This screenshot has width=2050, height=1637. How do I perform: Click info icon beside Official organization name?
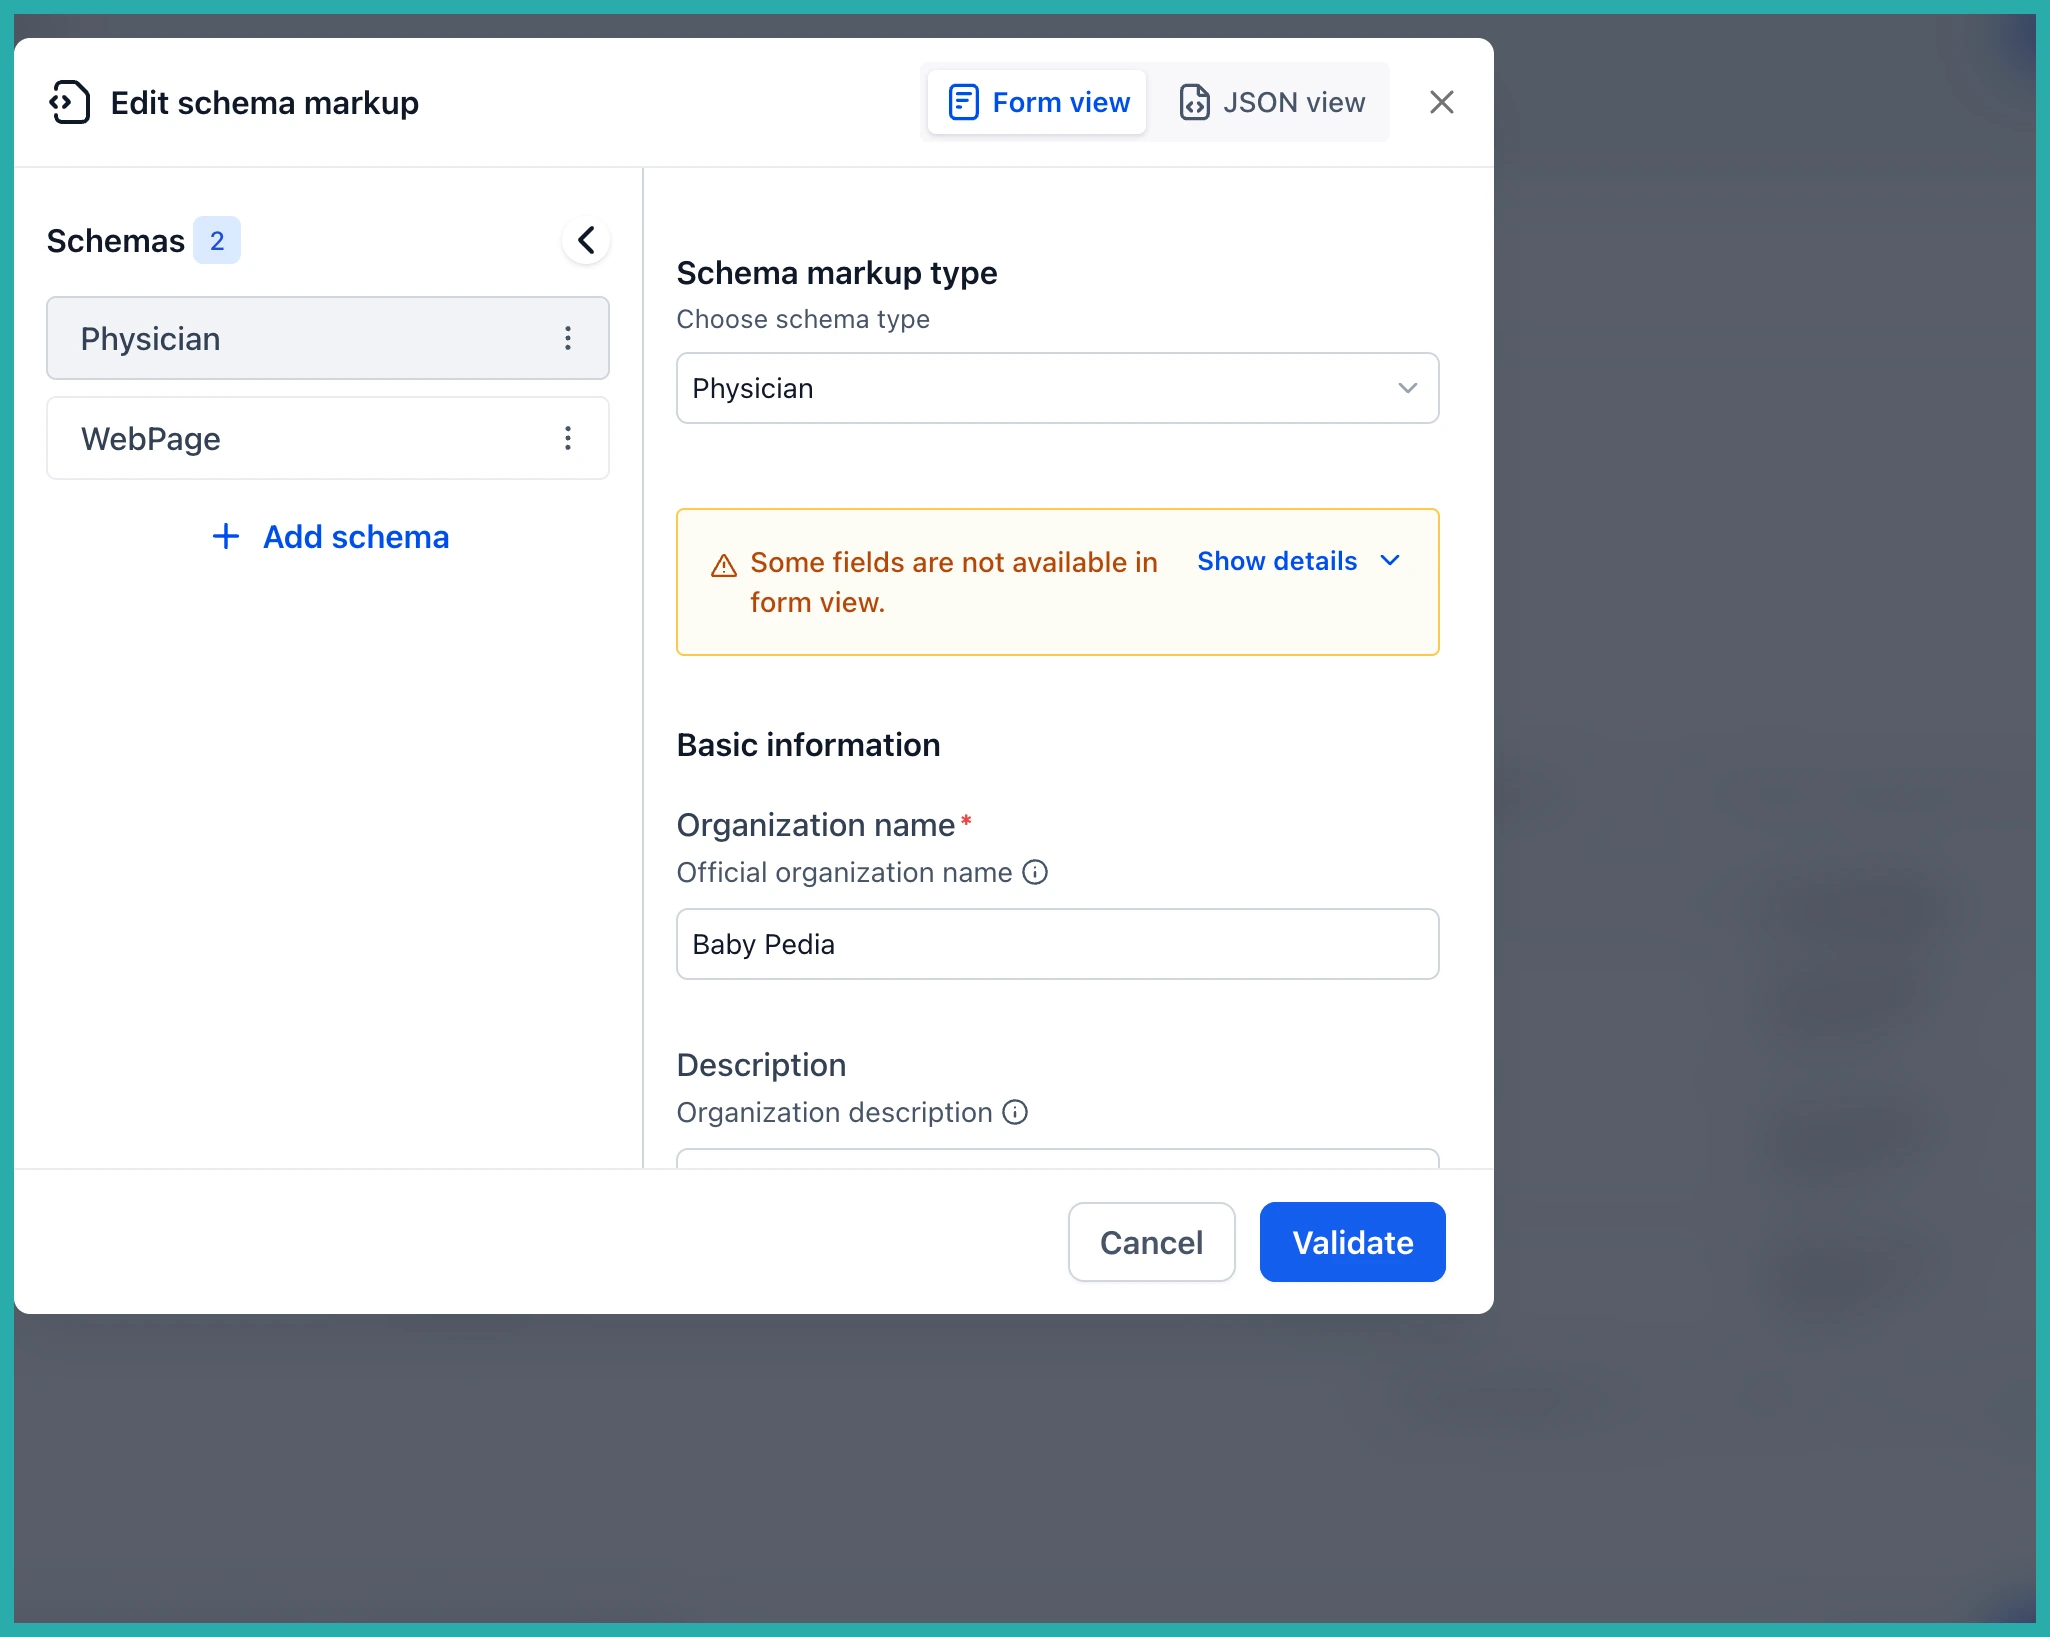(x=1035, y=872)
